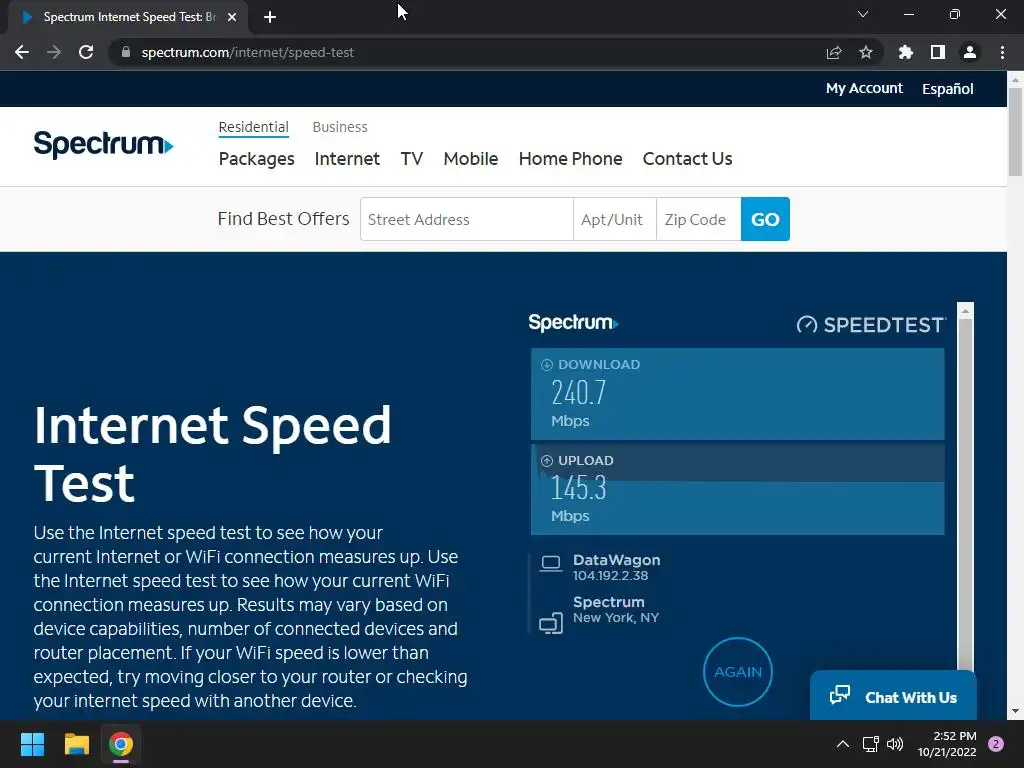
Task: Click the browser address bar URL
Action: click(248, 52)
